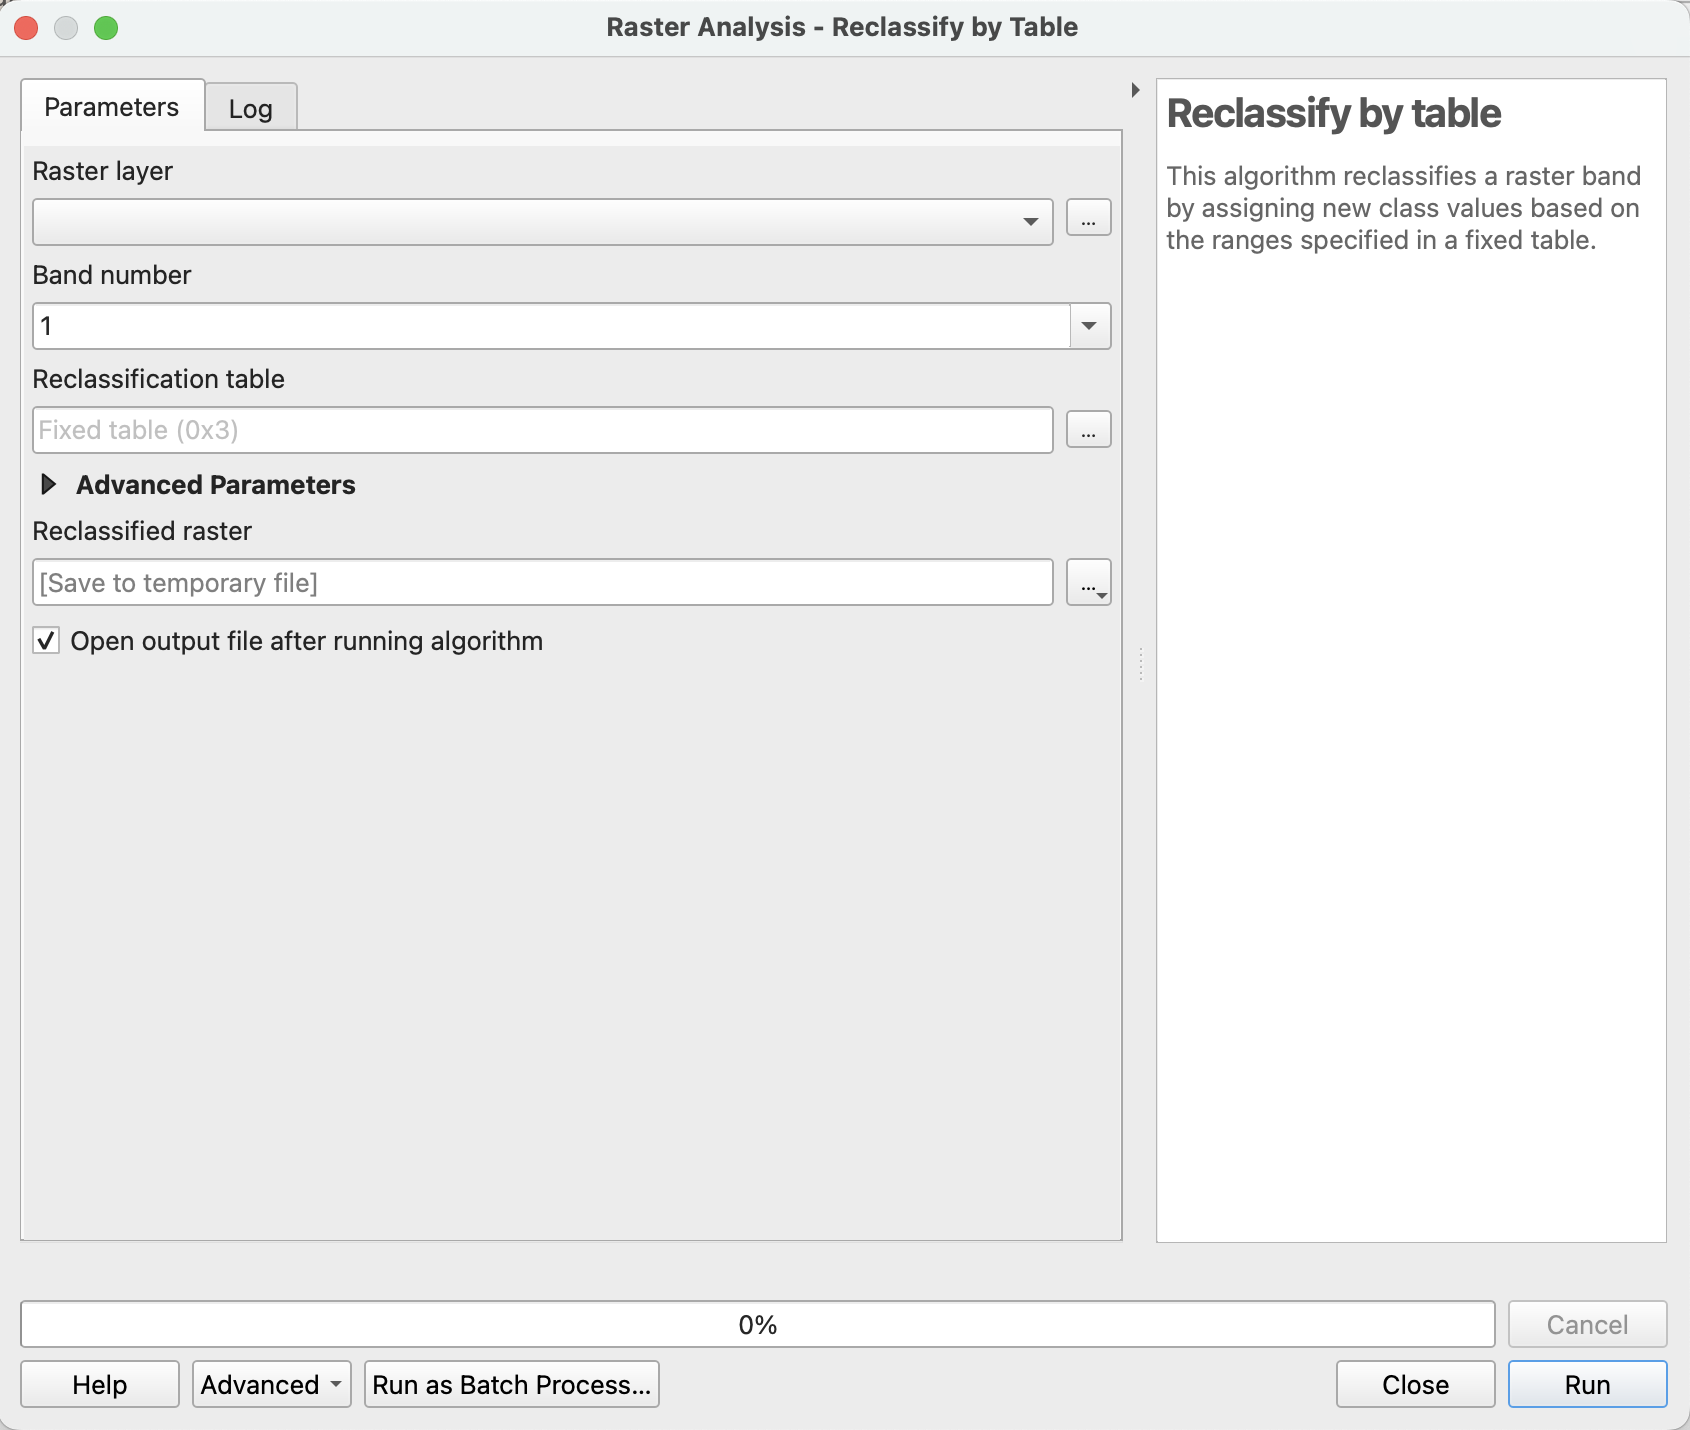This screenshot has width=1690, height=1430.
Task: Click the Help button
Action: (100, 1384)
